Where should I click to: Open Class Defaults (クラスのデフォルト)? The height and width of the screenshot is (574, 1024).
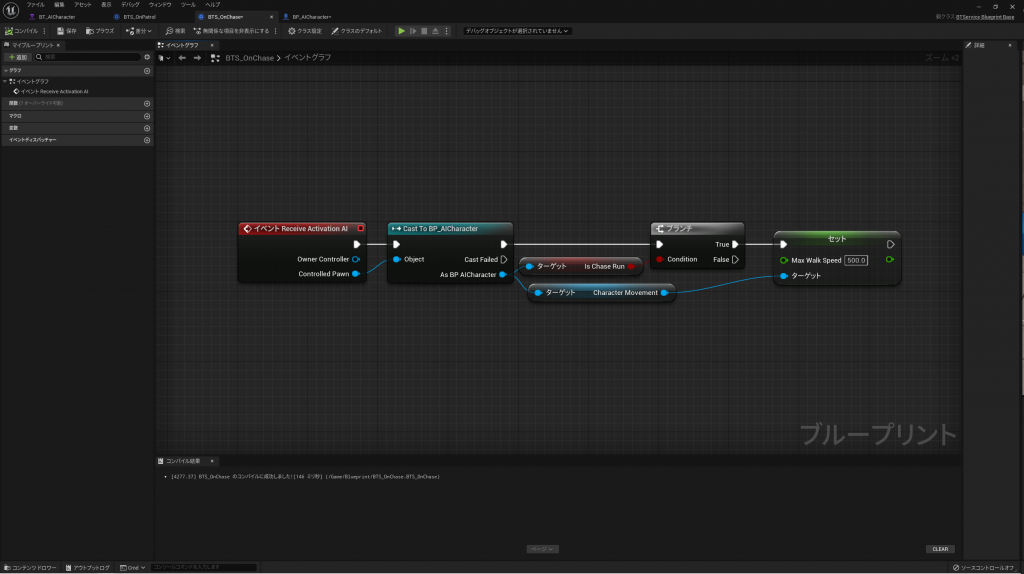(358, 31)
